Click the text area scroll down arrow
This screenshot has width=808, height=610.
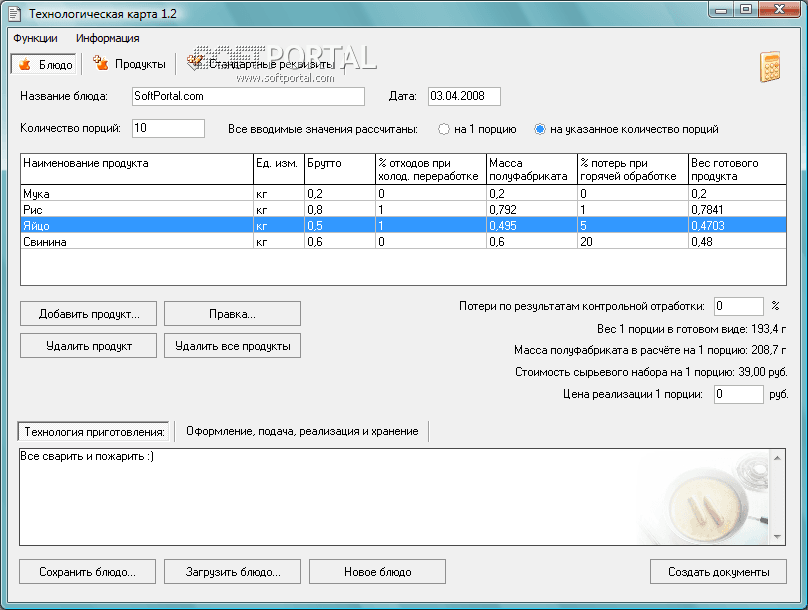point(778,537)
